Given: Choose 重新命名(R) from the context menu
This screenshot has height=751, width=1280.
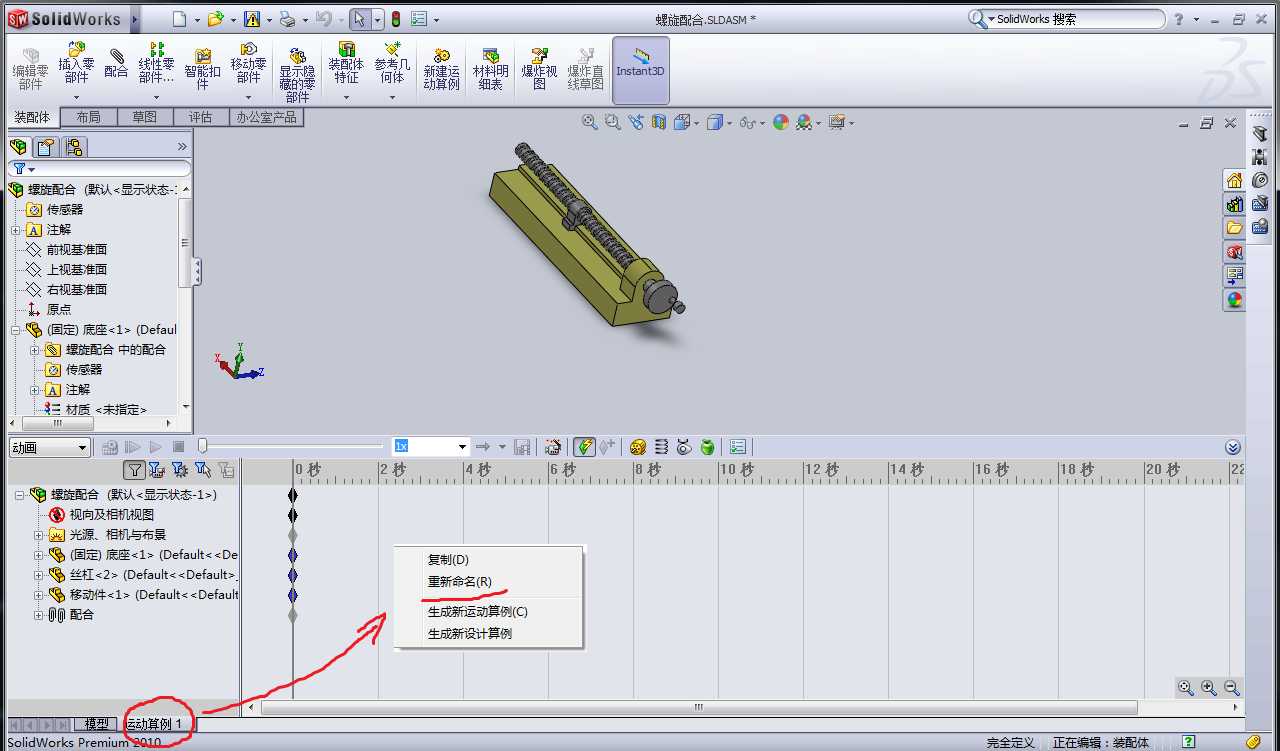Looking at the screenshot, I should (x=460, y=582).
